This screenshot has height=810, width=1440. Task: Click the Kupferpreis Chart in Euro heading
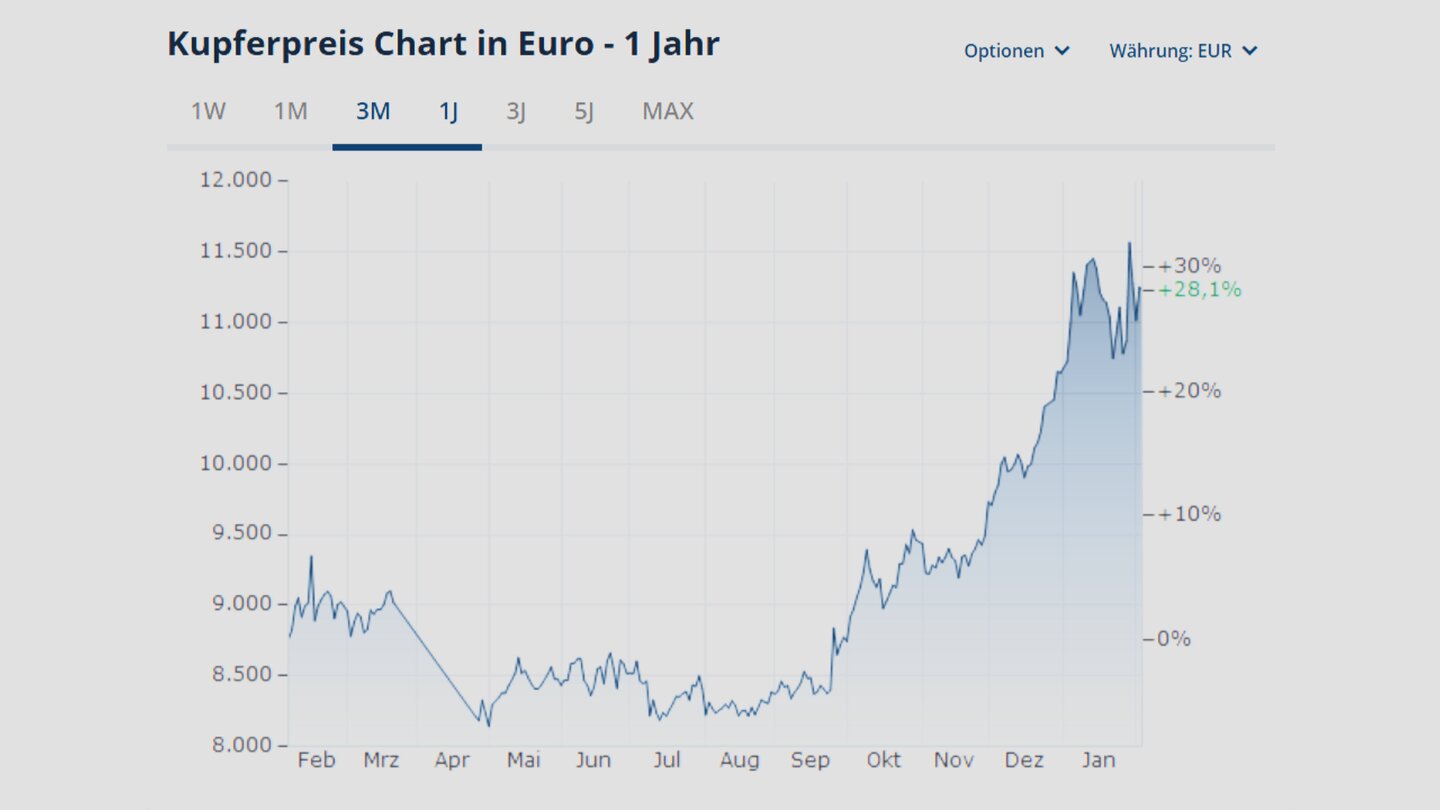click(443, 44)
